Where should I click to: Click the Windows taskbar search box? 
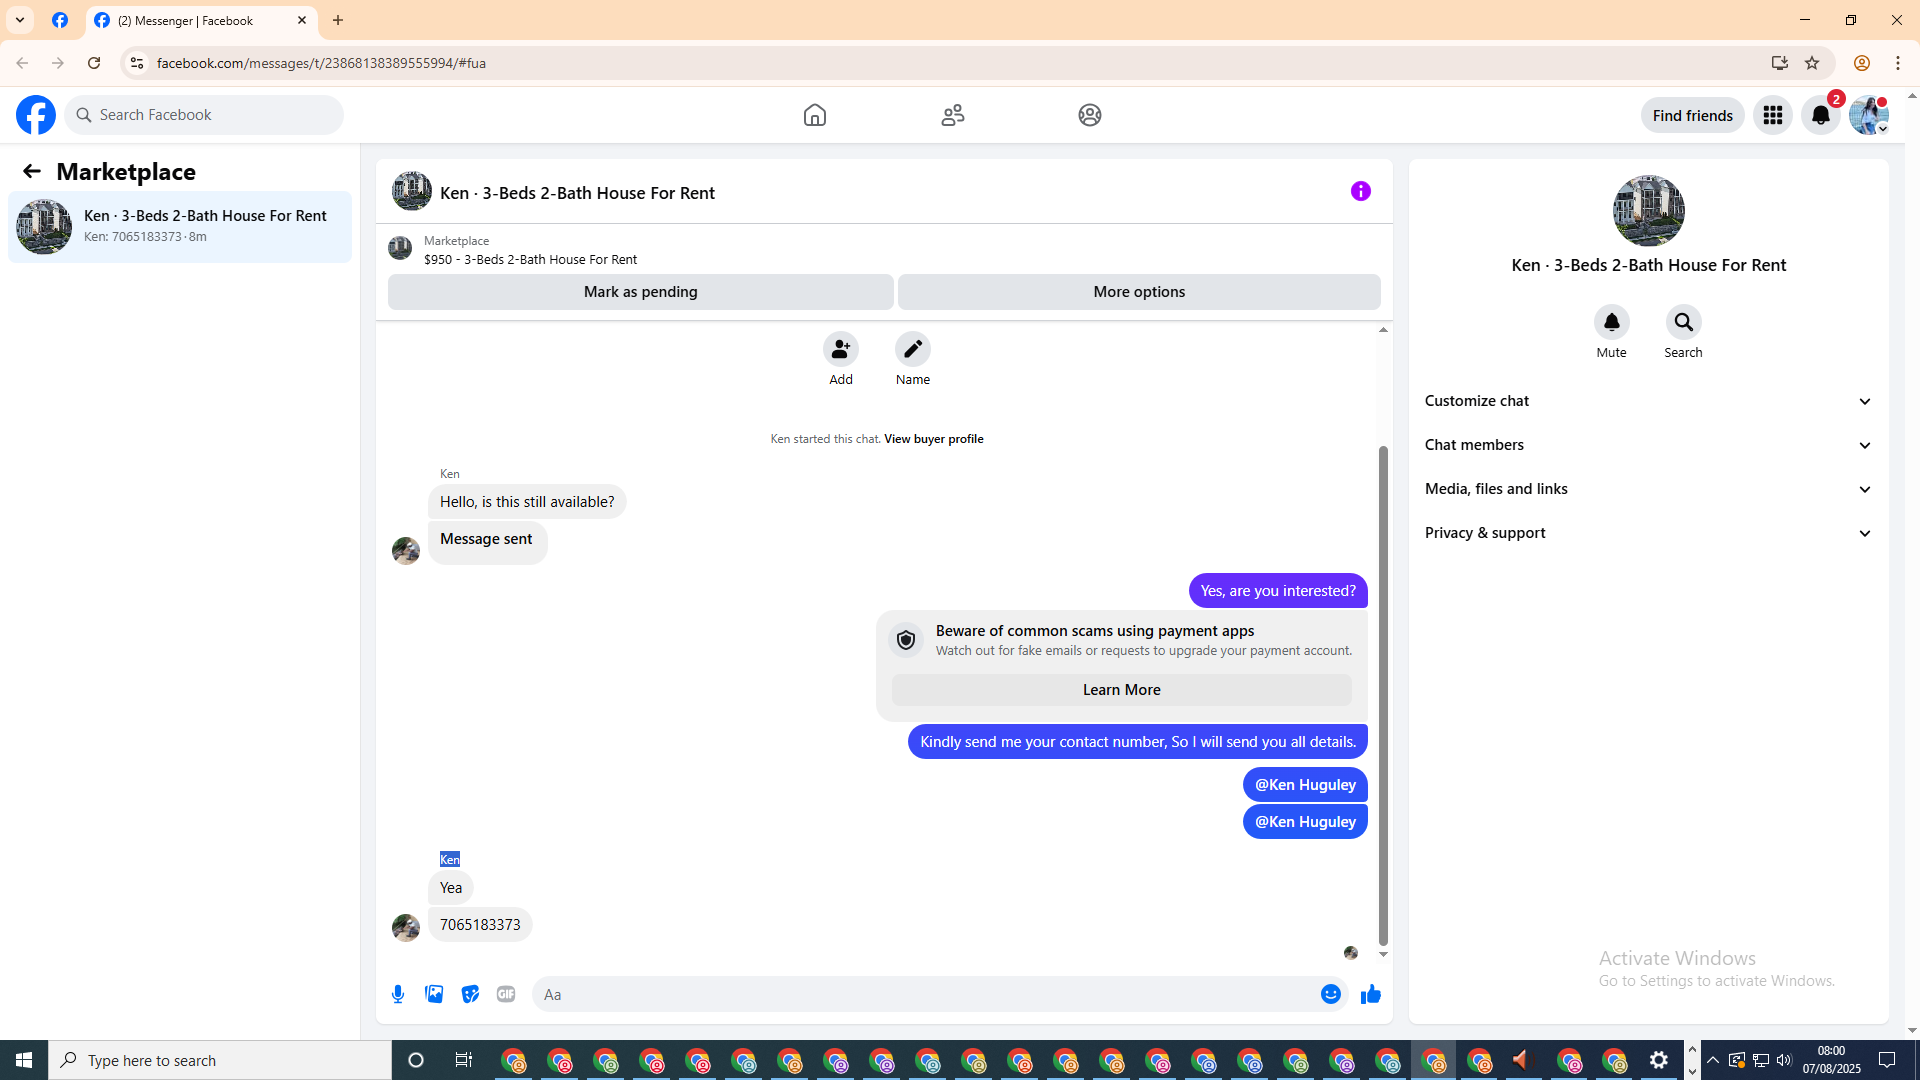[220, 1060]
